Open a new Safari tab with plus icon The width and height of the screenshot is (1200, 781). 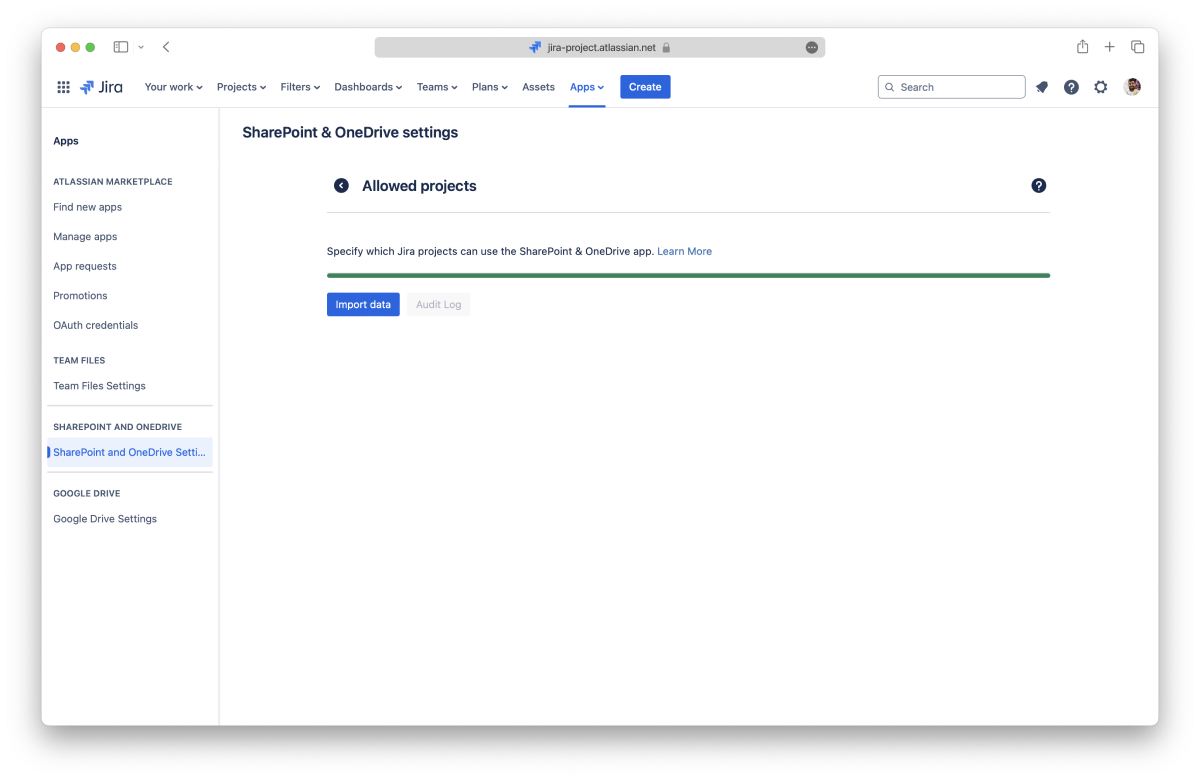[x=1110, y=47]
